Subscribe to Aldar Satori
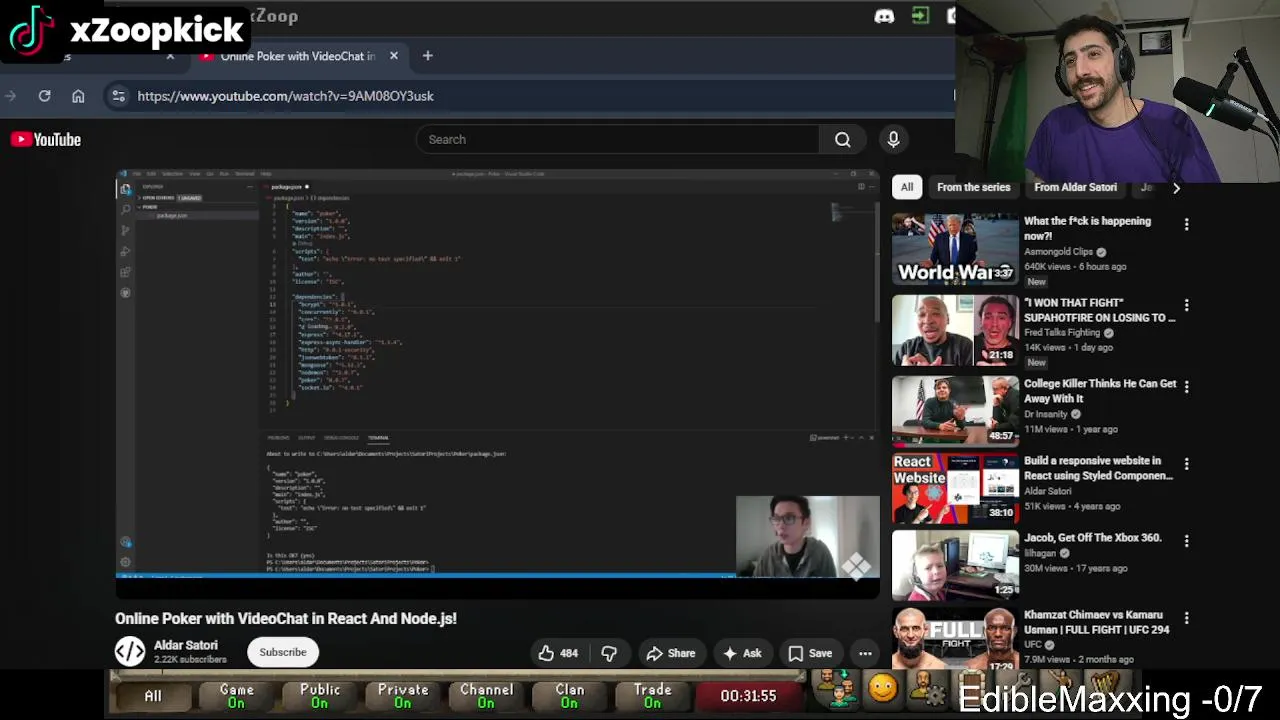 283,652
